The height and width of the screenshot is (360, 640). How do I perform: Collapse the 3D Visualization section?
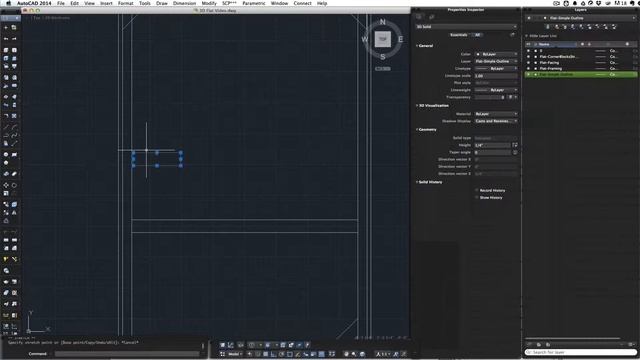(417, 105)
